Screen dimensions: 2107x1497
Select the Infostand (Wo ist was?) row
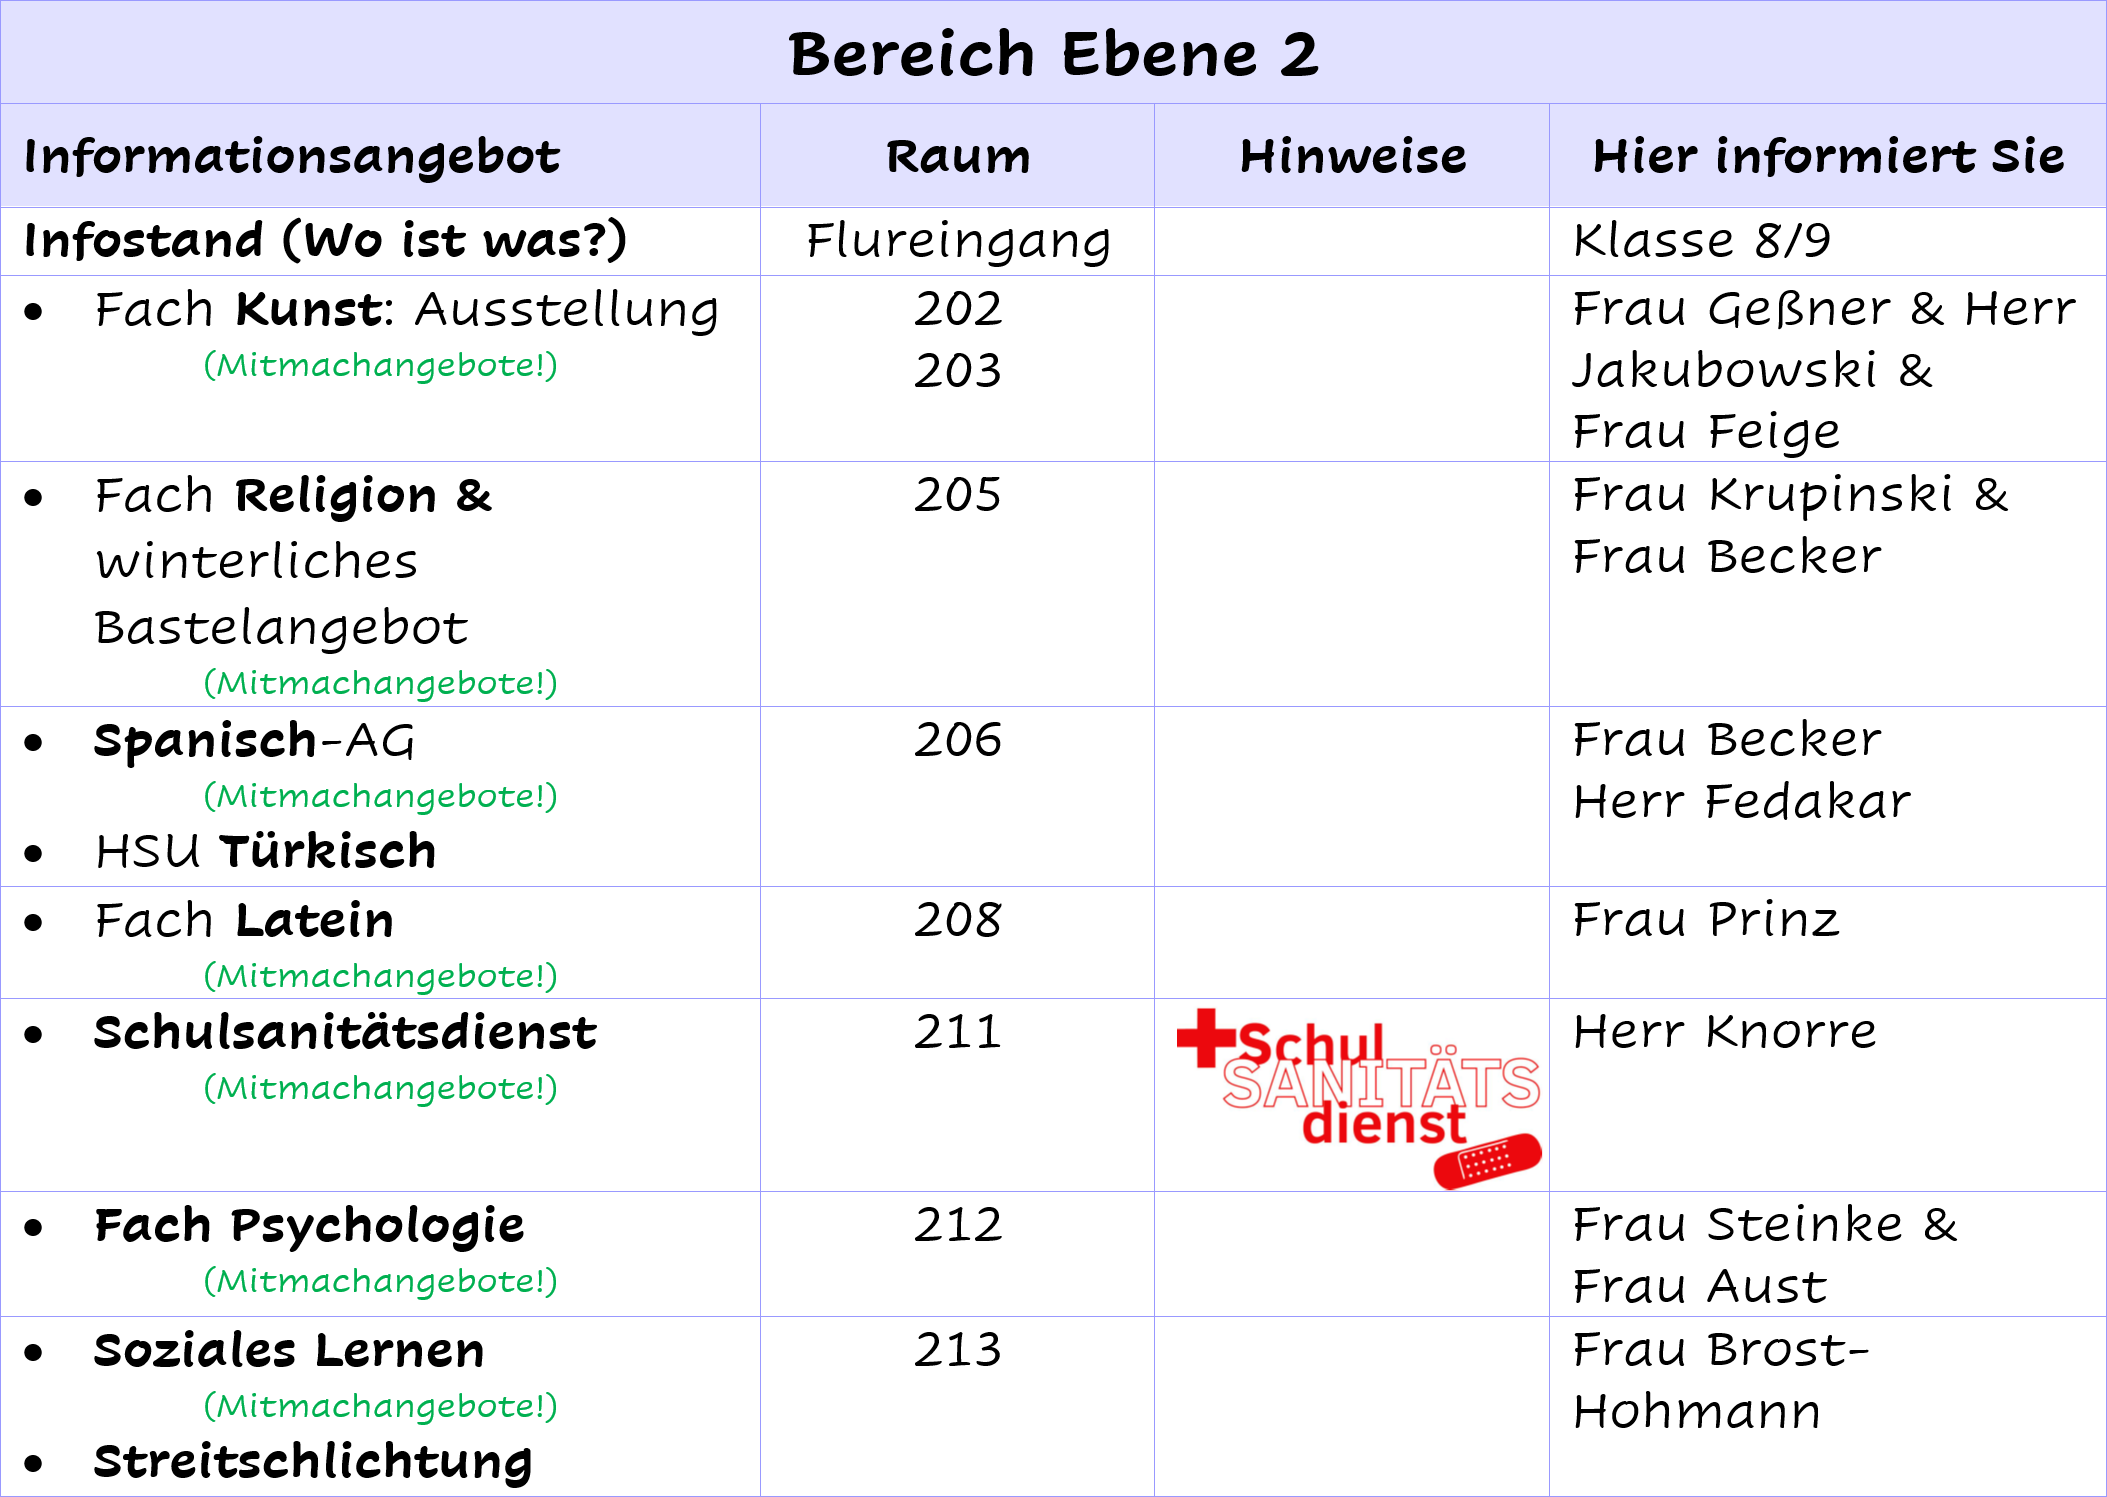1053,241
